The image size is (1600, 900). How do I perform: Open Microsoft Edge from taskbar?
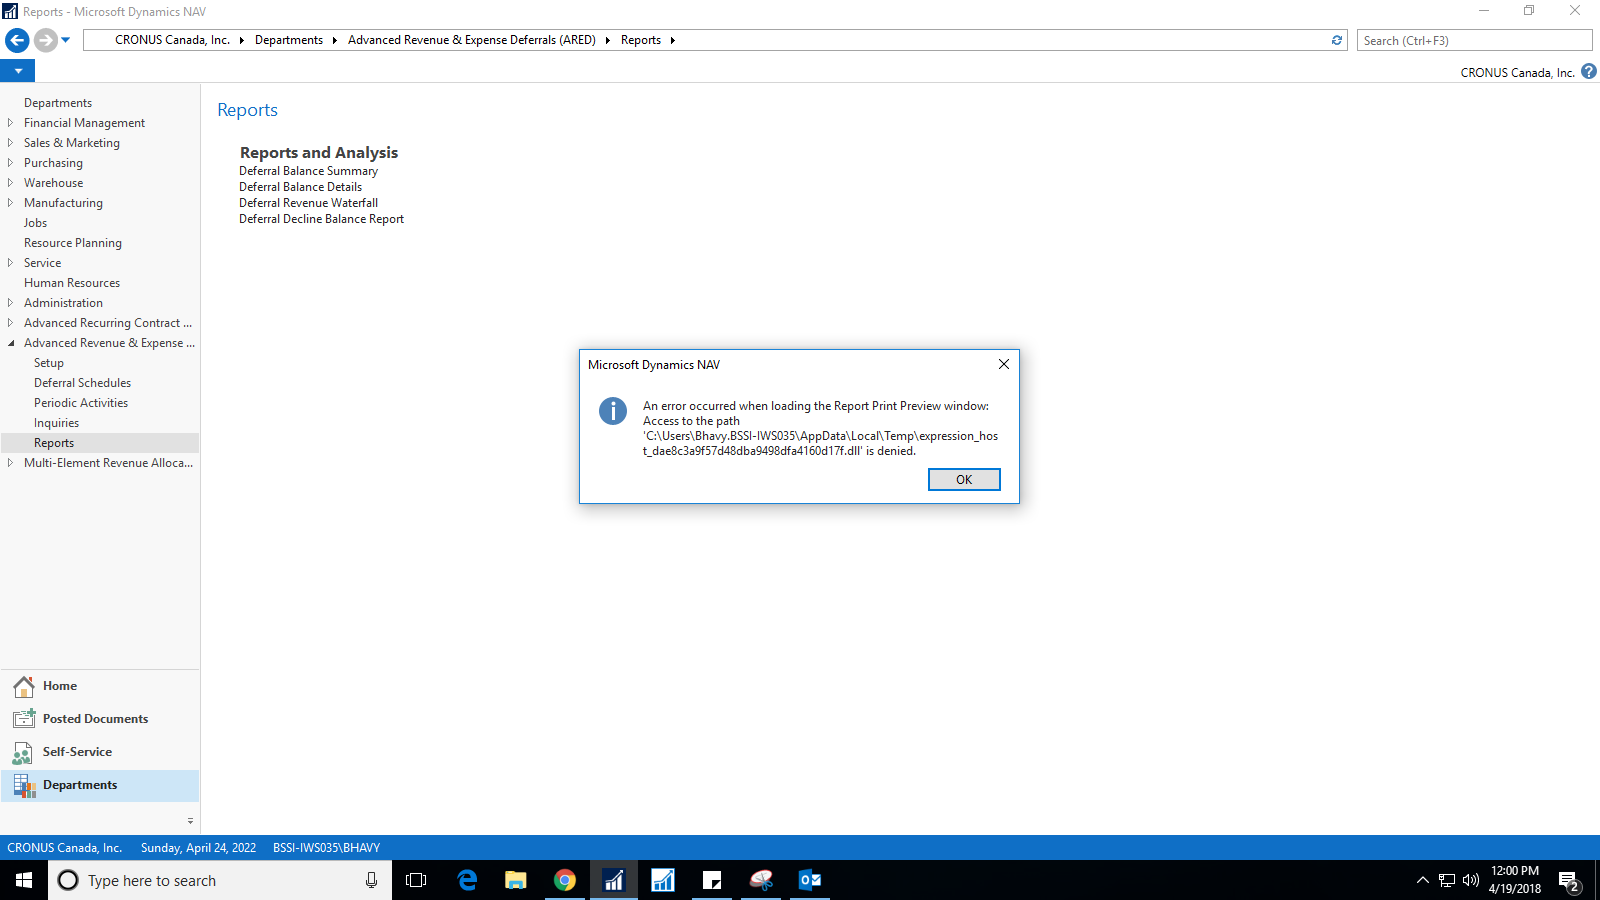tap(467, 880)
